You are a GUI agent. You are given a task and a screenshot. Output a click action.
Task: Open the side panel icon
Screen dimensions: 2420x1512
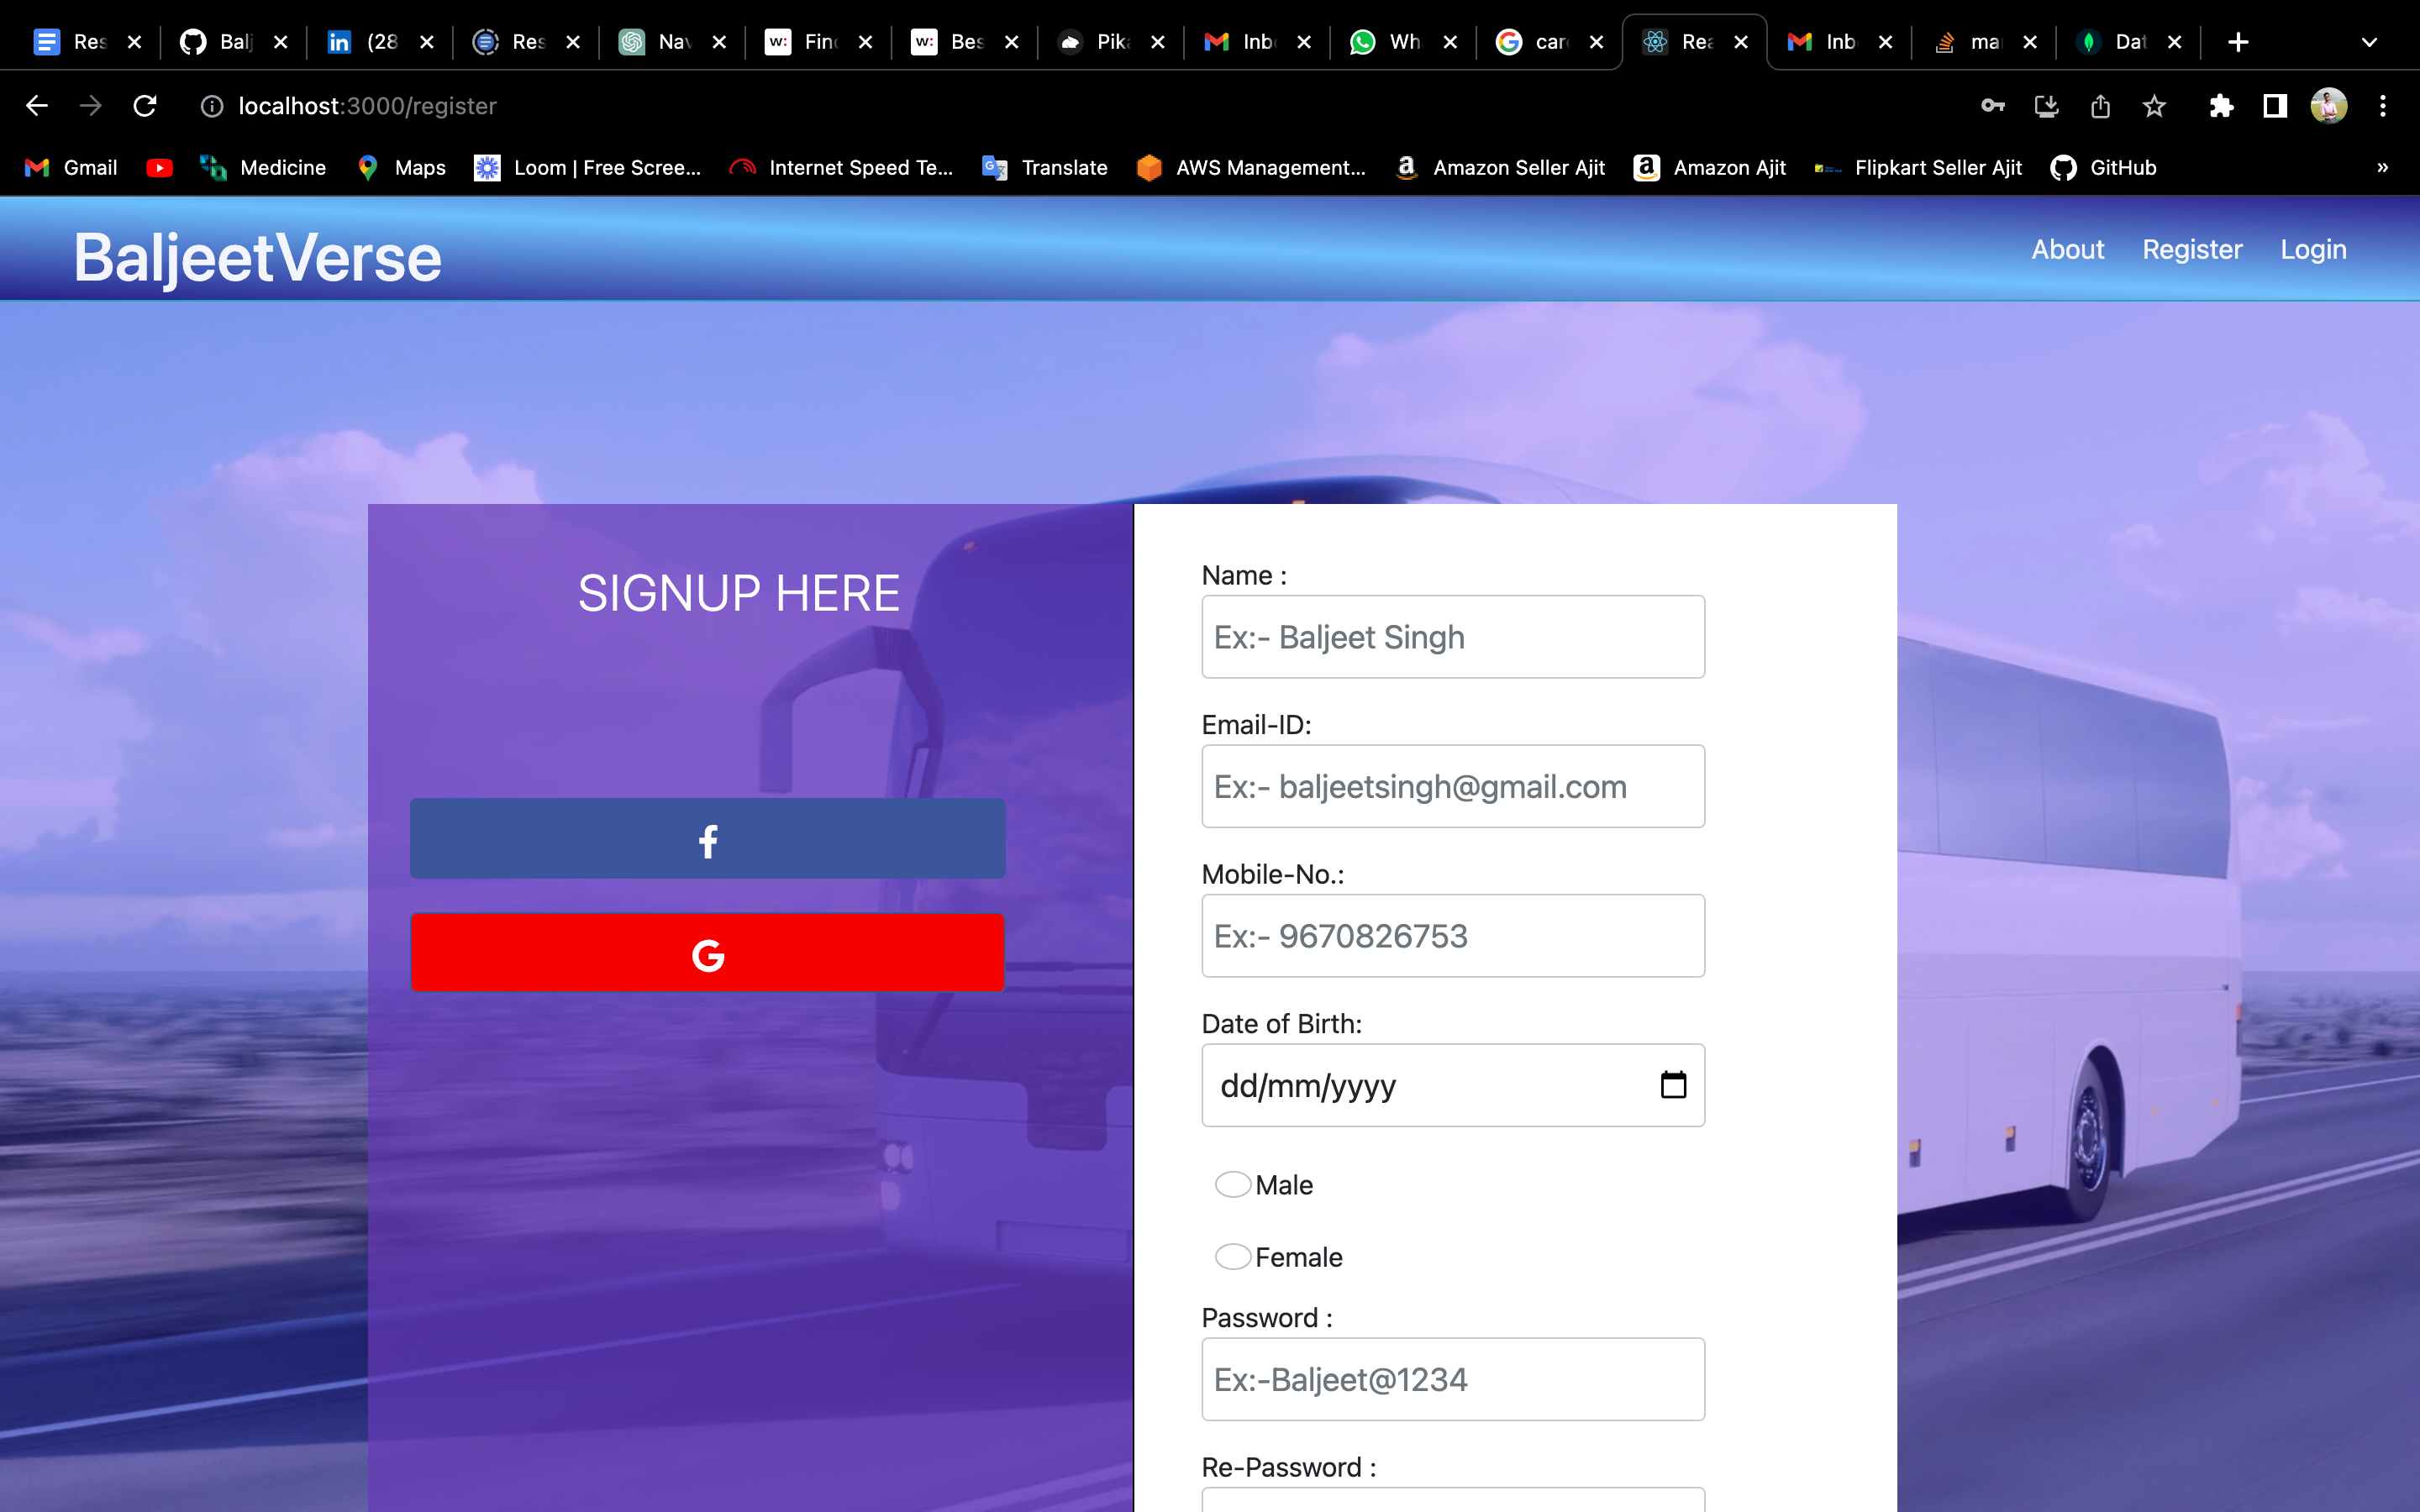(x=2275, y=106)
